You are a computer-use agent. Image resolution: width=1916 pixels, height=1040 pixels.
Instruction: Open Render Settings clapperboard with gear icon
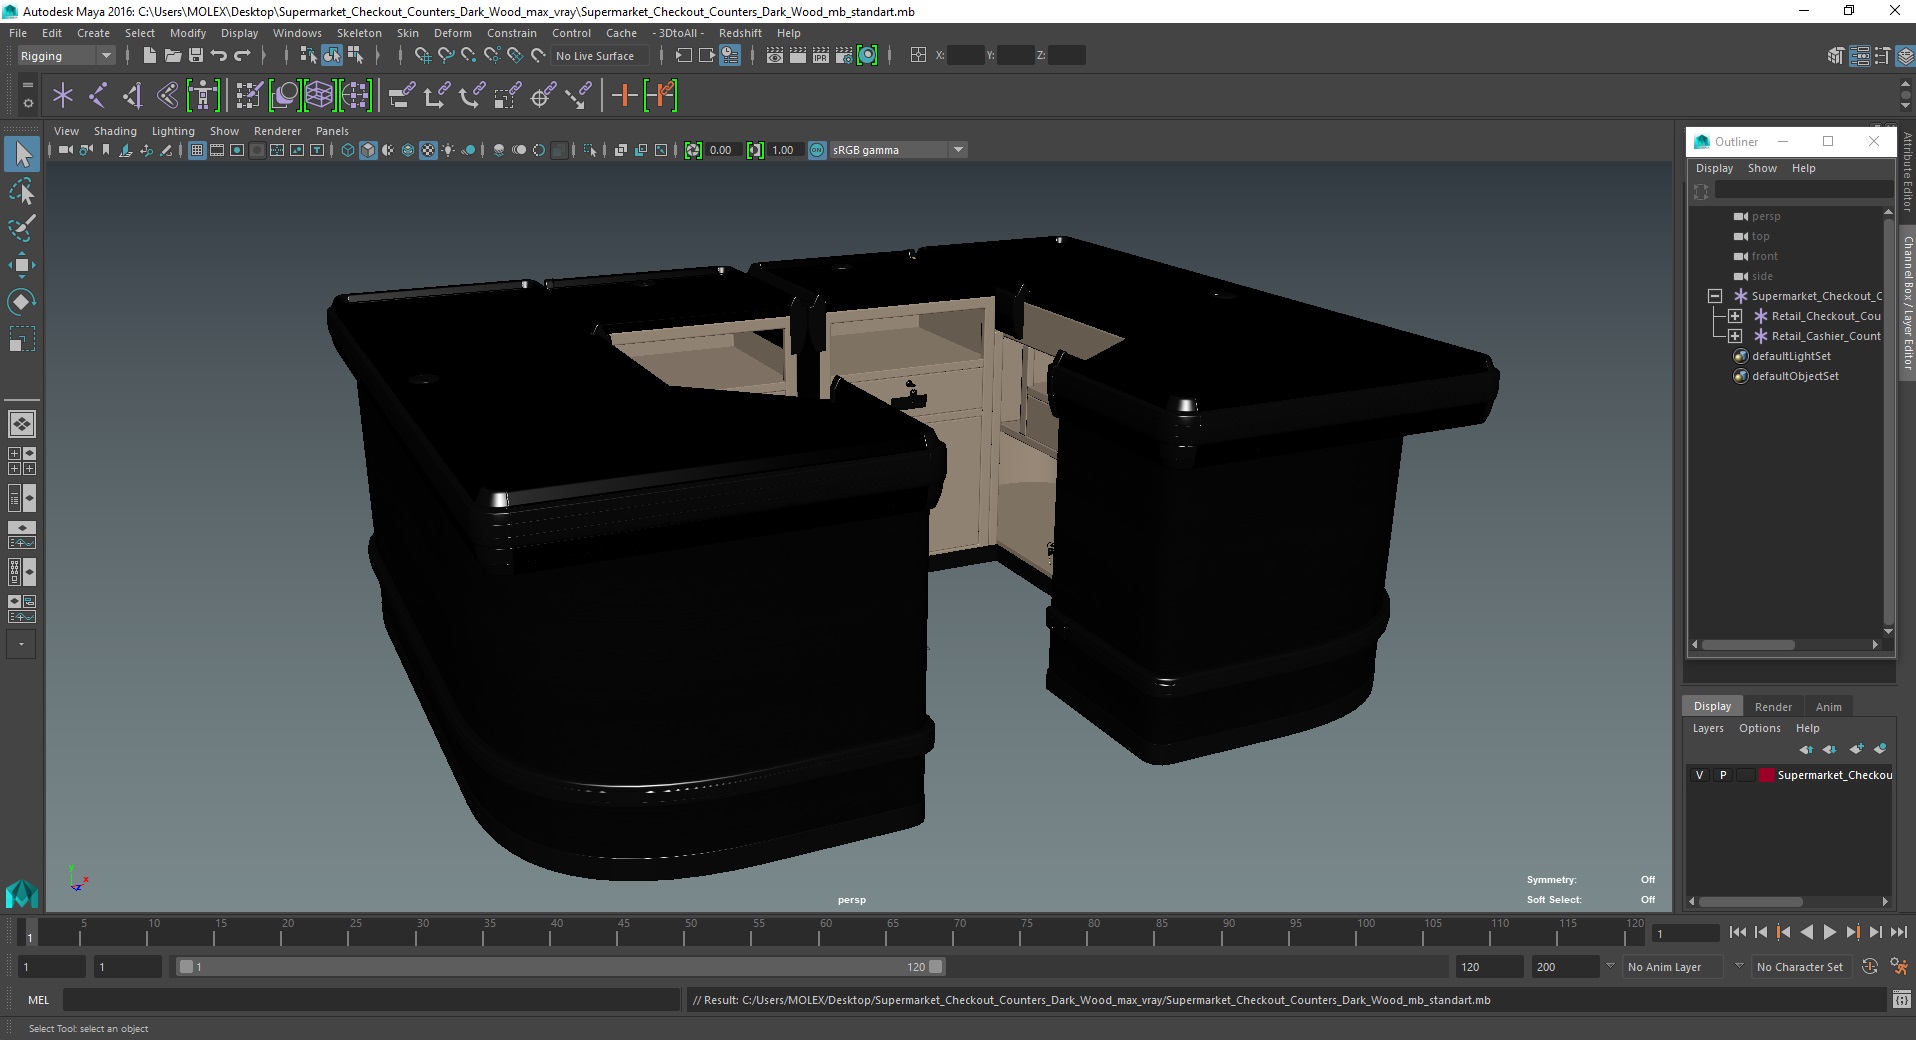(844, 56)
